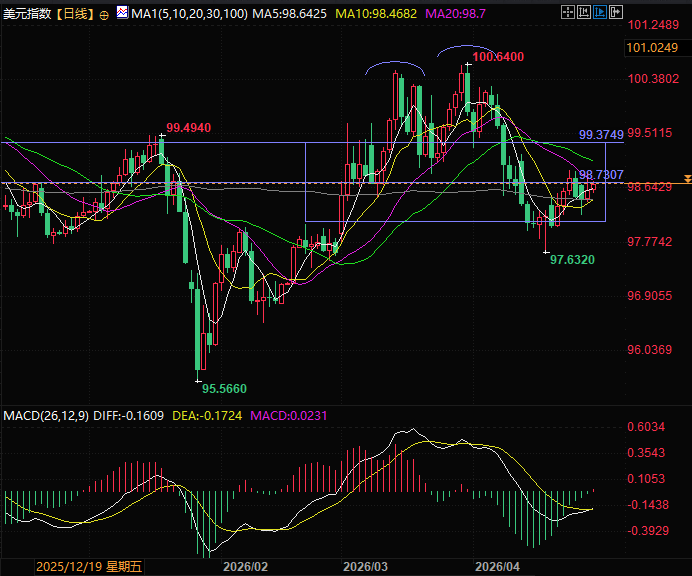The height and width of the screenshot is (576, 692).
Task: Click the MA5:98.6425 value
Action: point(290,14)
